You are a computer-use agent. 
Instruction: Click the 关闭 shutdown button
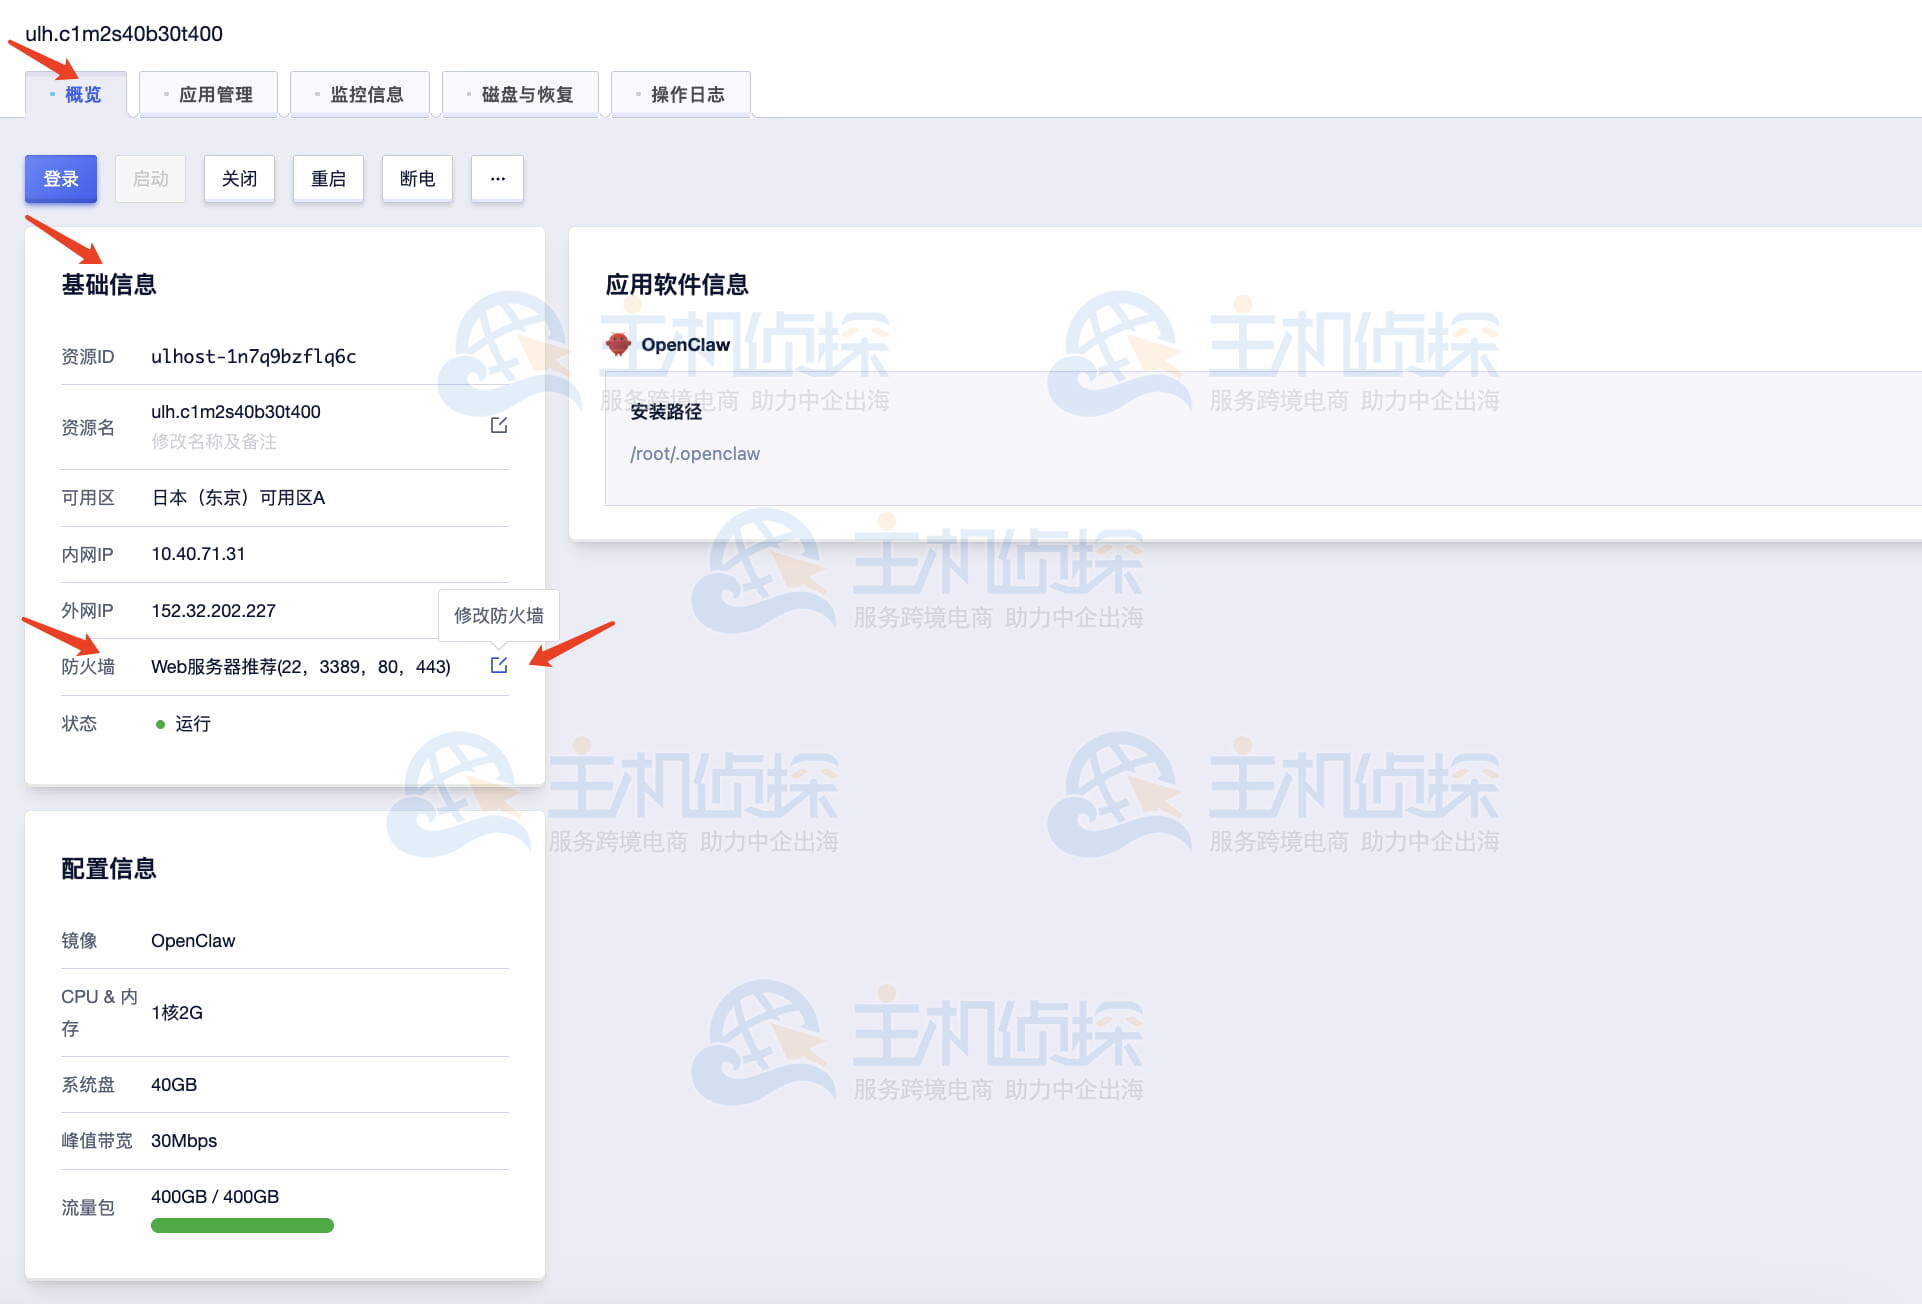coord(239,179)
